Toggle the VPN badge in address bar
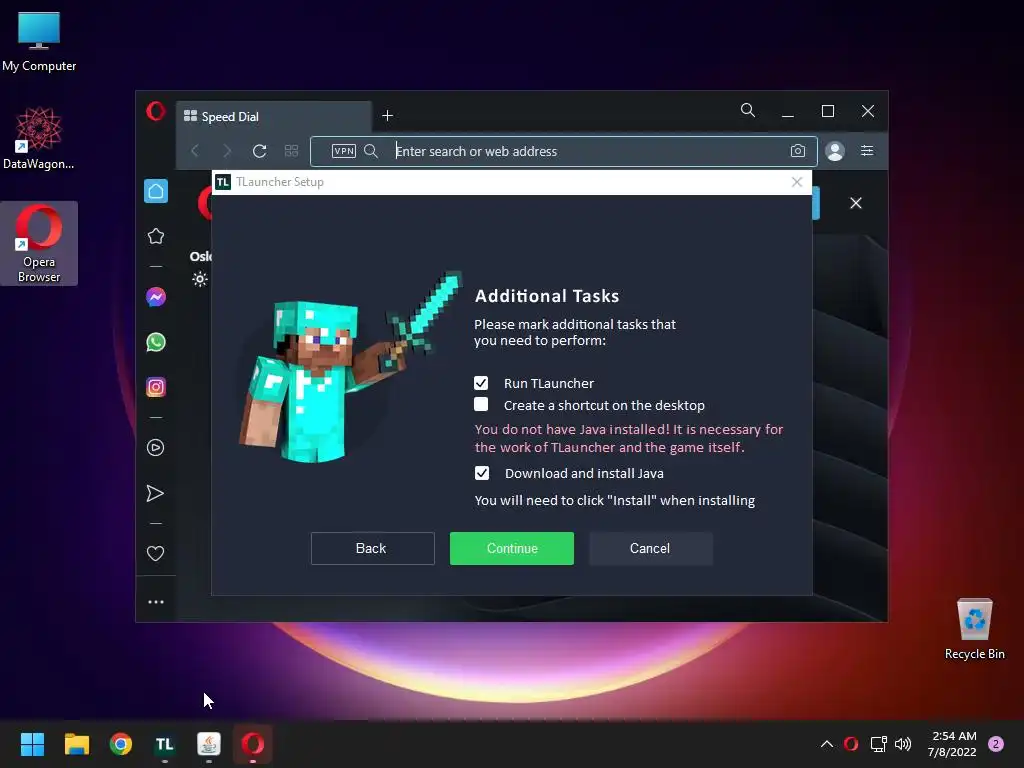 344,151
